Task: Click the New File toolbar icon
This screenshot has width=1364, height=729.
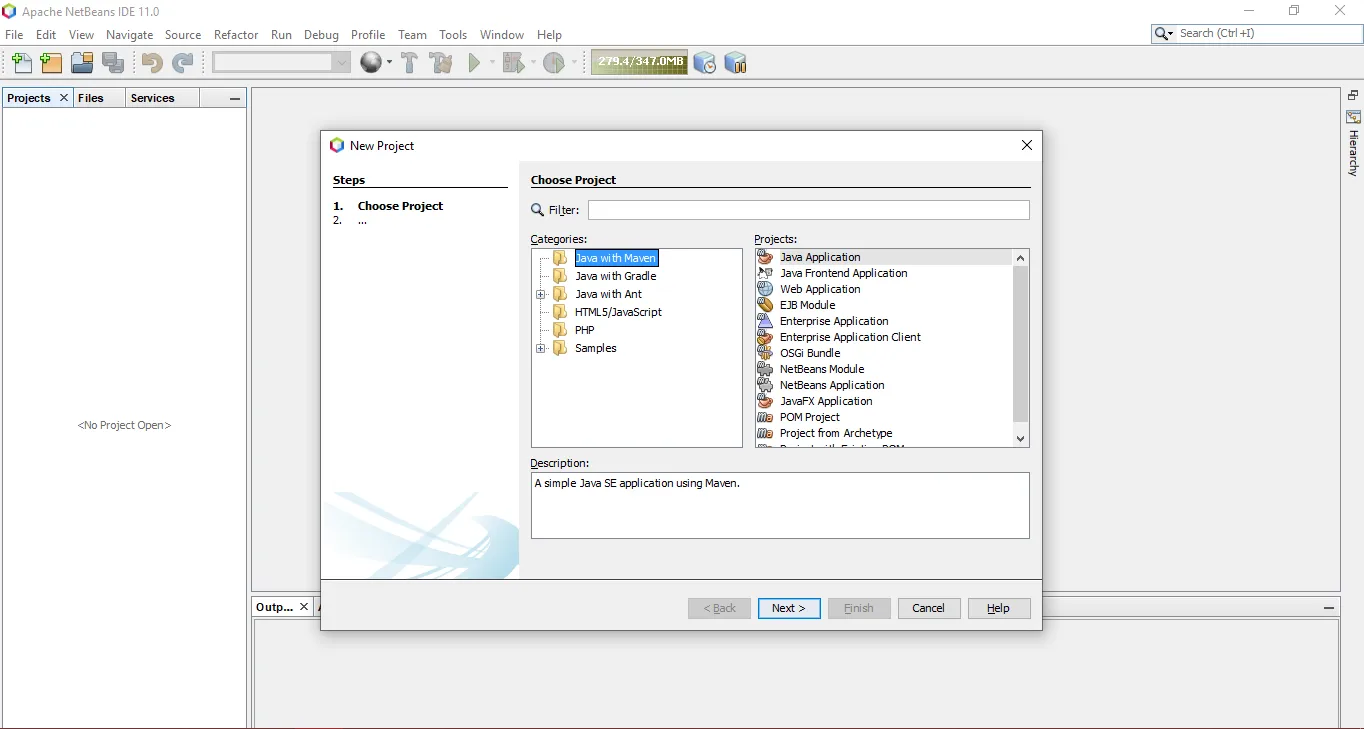Action: coord(21,63)
